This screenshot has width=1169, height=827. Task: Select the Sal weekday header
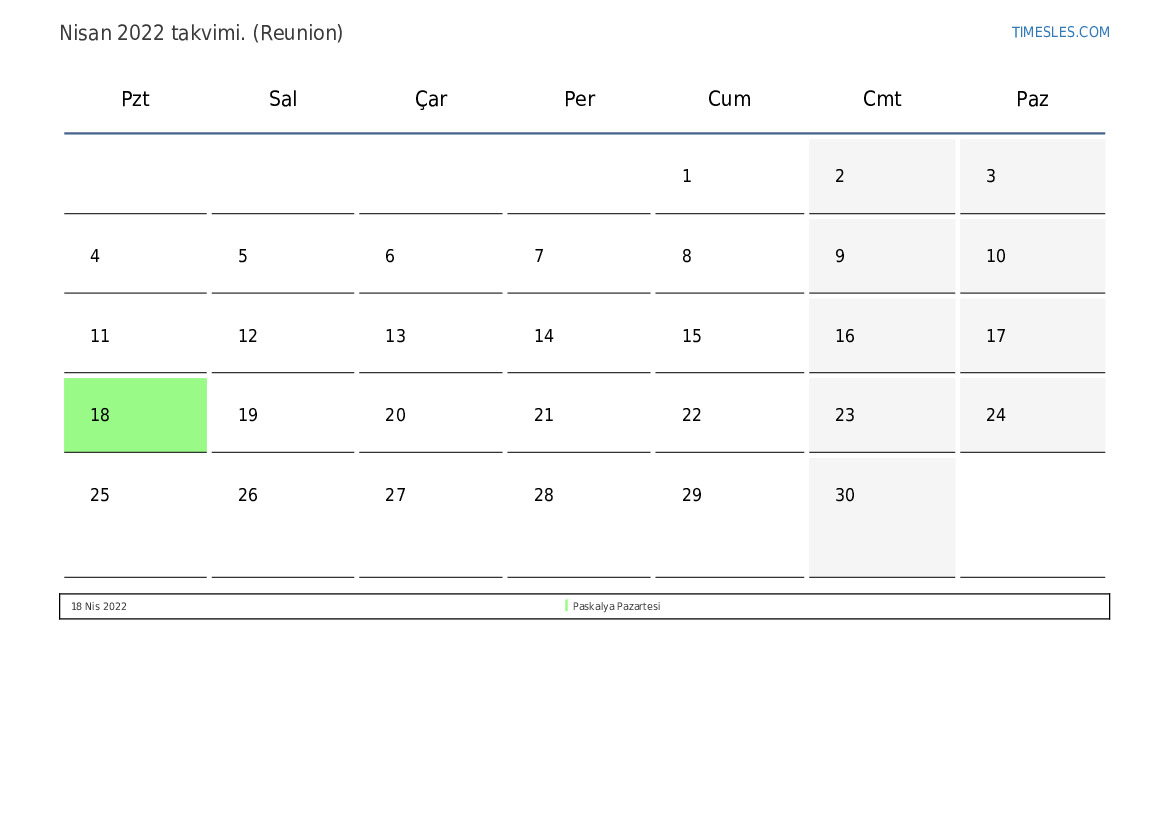pyautogui.click(x=283, y=99)
